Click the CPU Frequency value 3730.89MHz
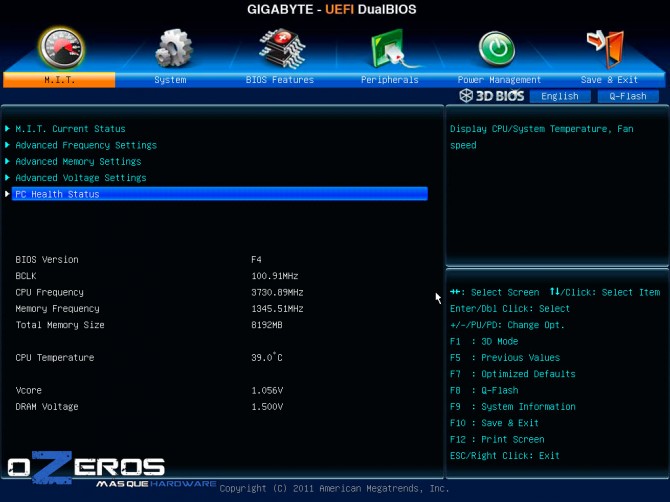This screenshot has height=502, width=670. click(277, 292)
